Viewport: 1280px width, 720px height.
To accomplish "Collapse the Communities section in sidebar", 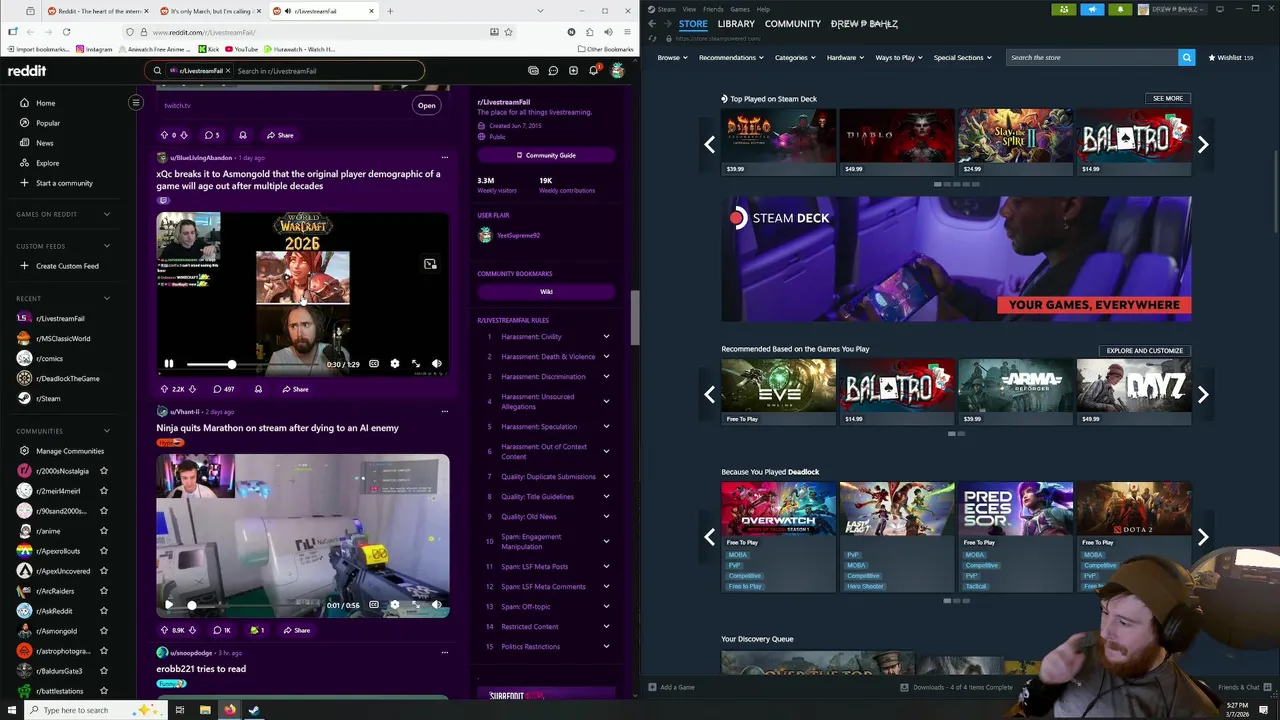I will 106,431.
